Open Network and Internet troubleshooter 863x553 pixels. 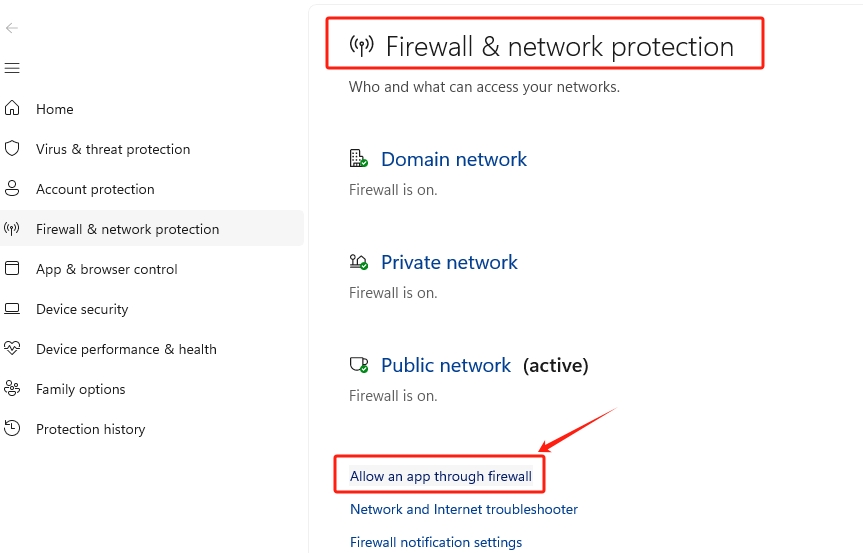coord(463,509)
